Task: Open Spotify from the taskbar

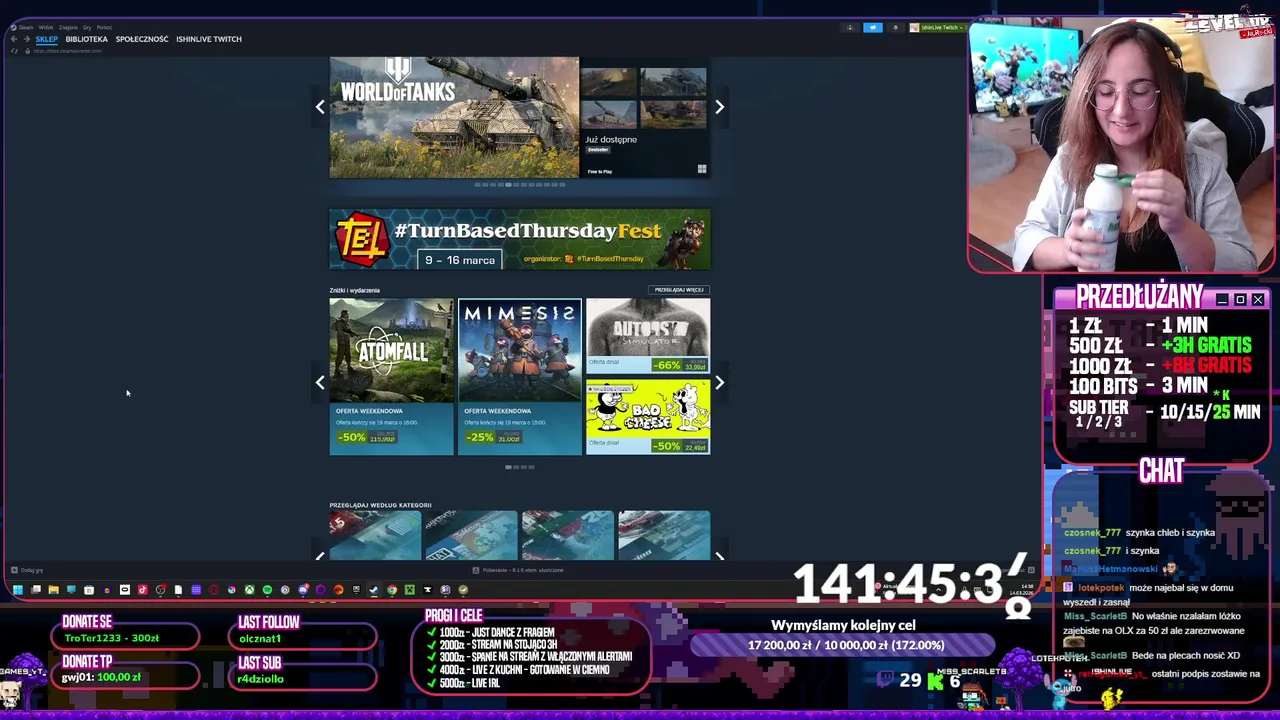Action: (267, 590)
